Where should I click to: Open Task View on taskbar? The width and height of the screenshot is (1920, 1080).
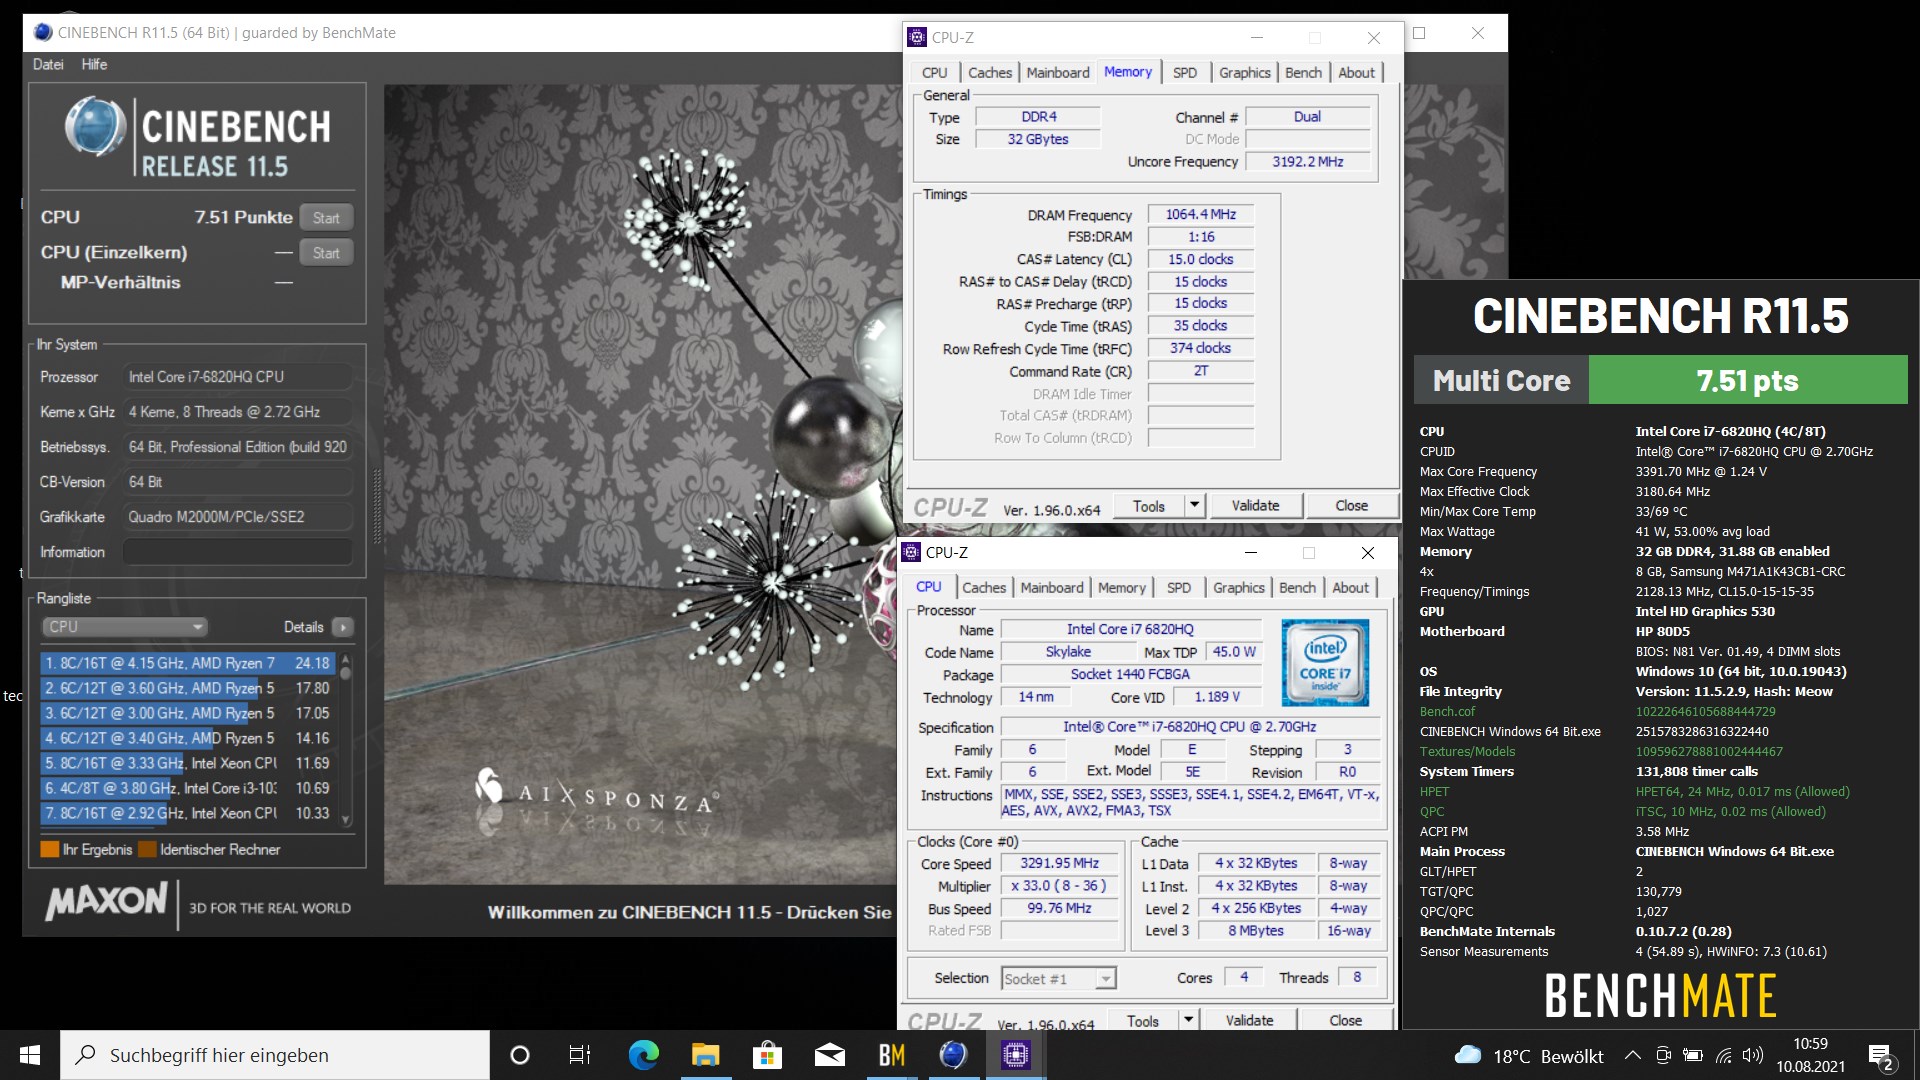click(x=580, y=1055)
